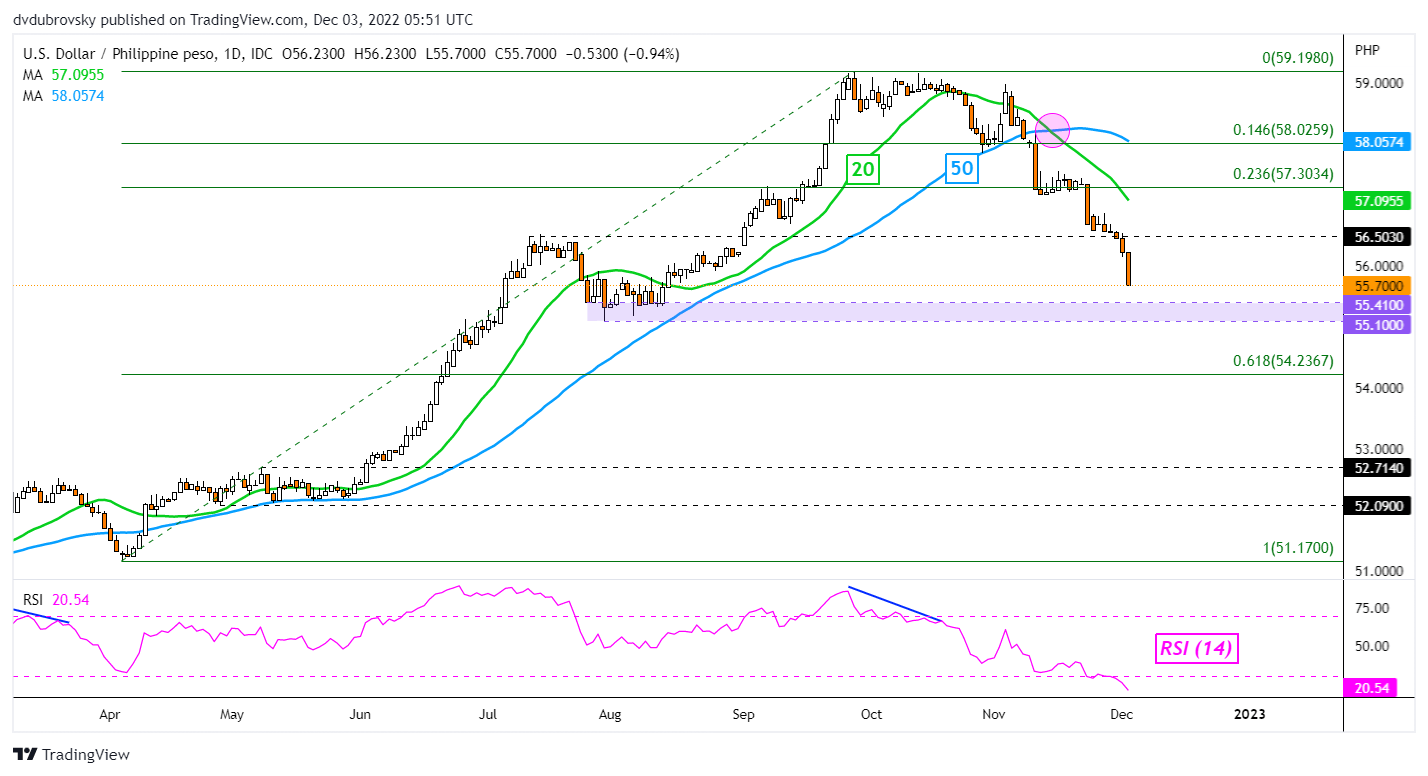The width and height of the screenshot is (1428, 776).
Task: Click the −0.5300 (−0.94%) change value
Action: pos(621,54)
